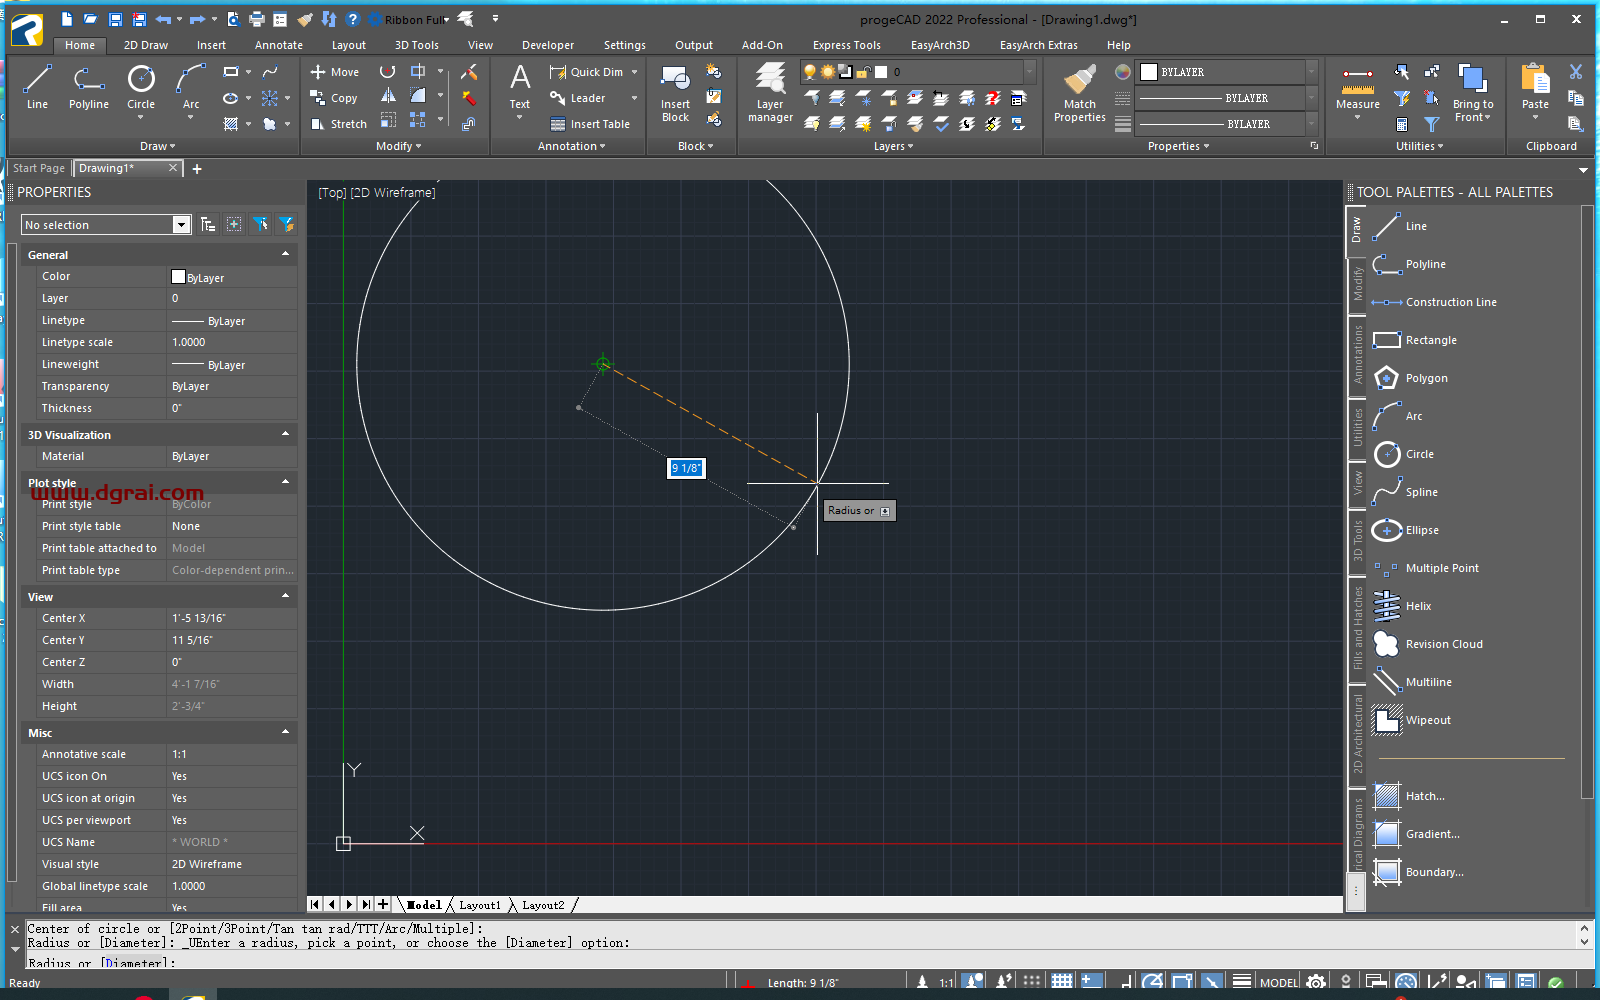Toggle polar tracking in status bar
This screenshot has width=1600, height=1000.
(1152, 982)
